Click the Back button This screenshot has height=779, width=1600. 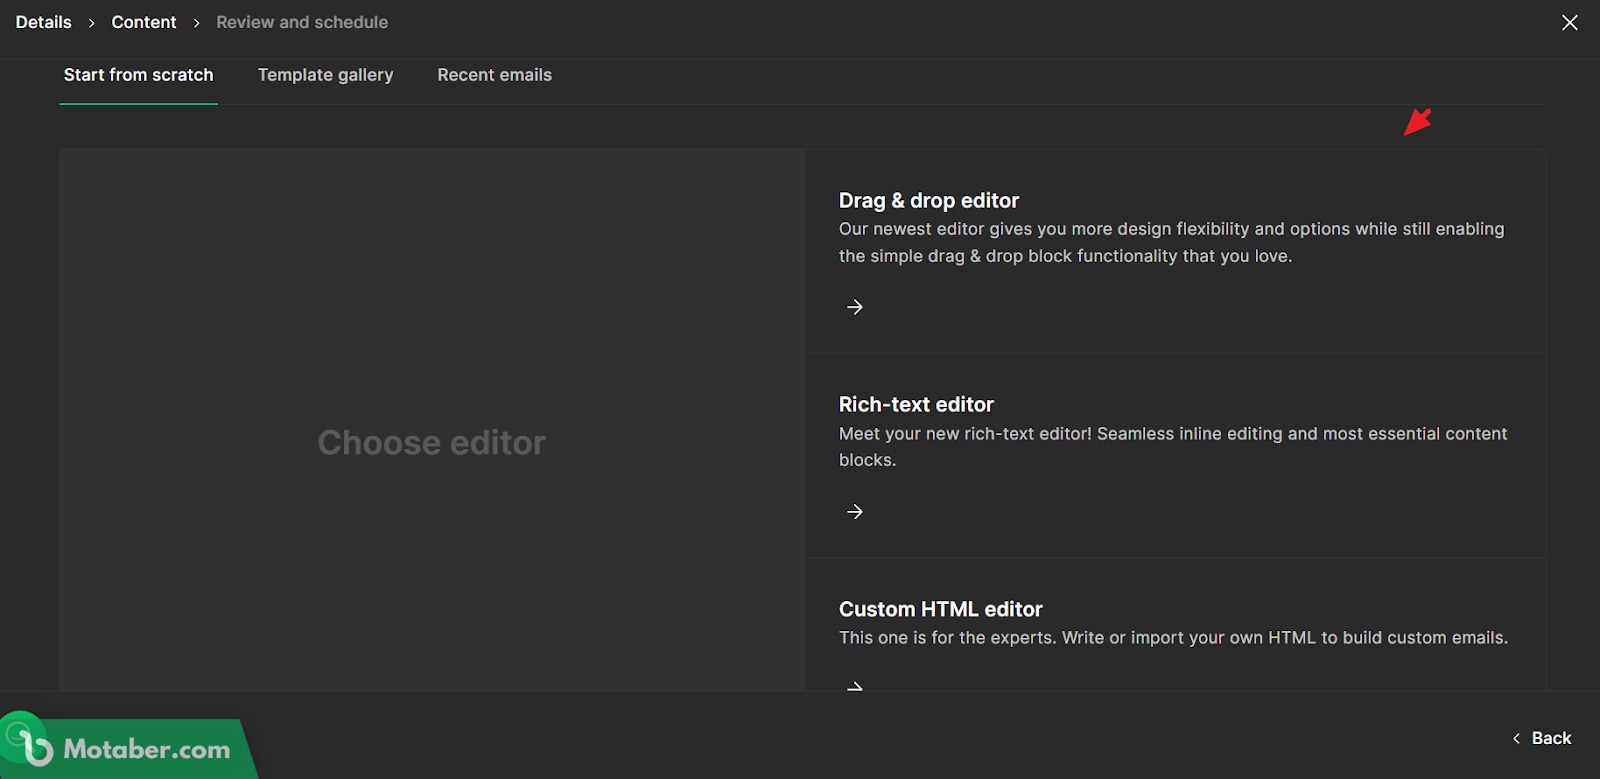(1542, 738)
